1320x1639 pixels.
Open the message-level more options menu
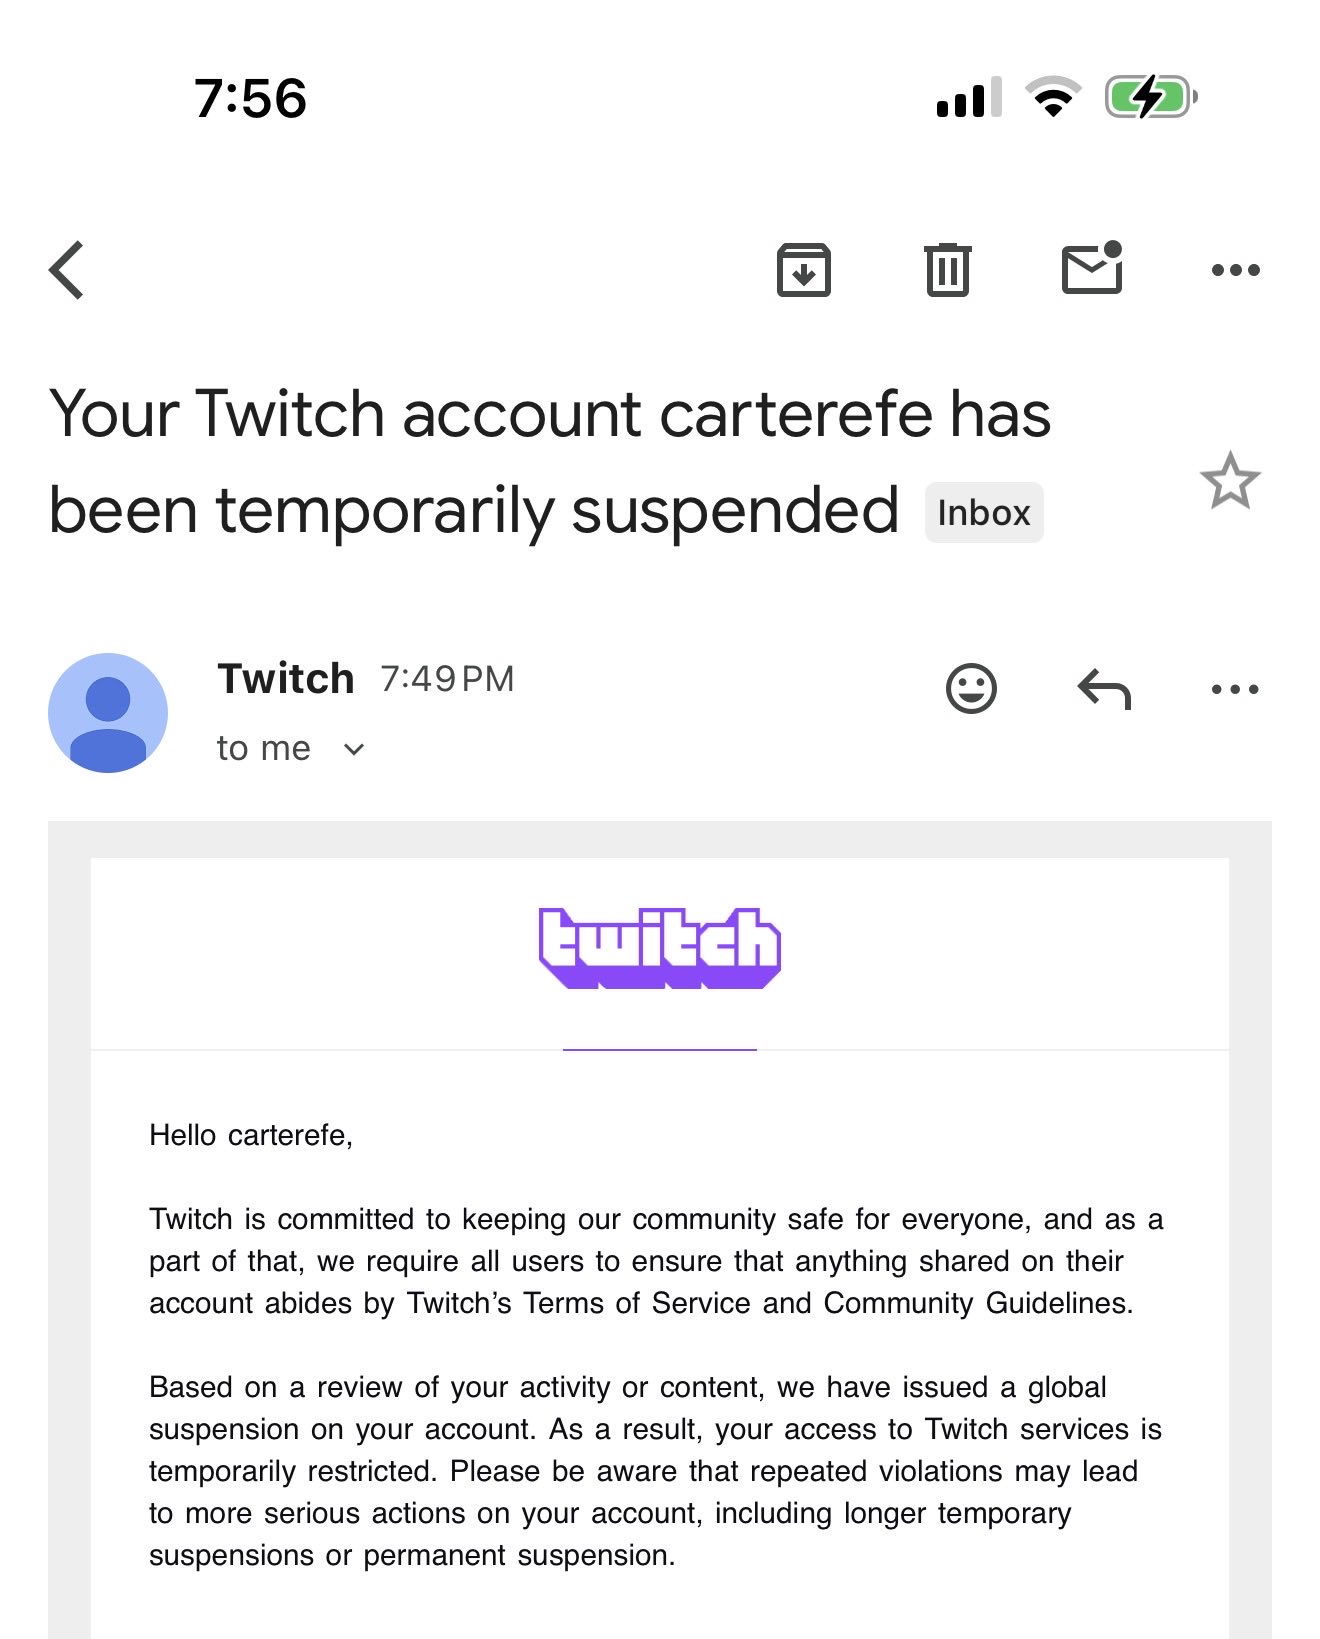coord(1235,689)
